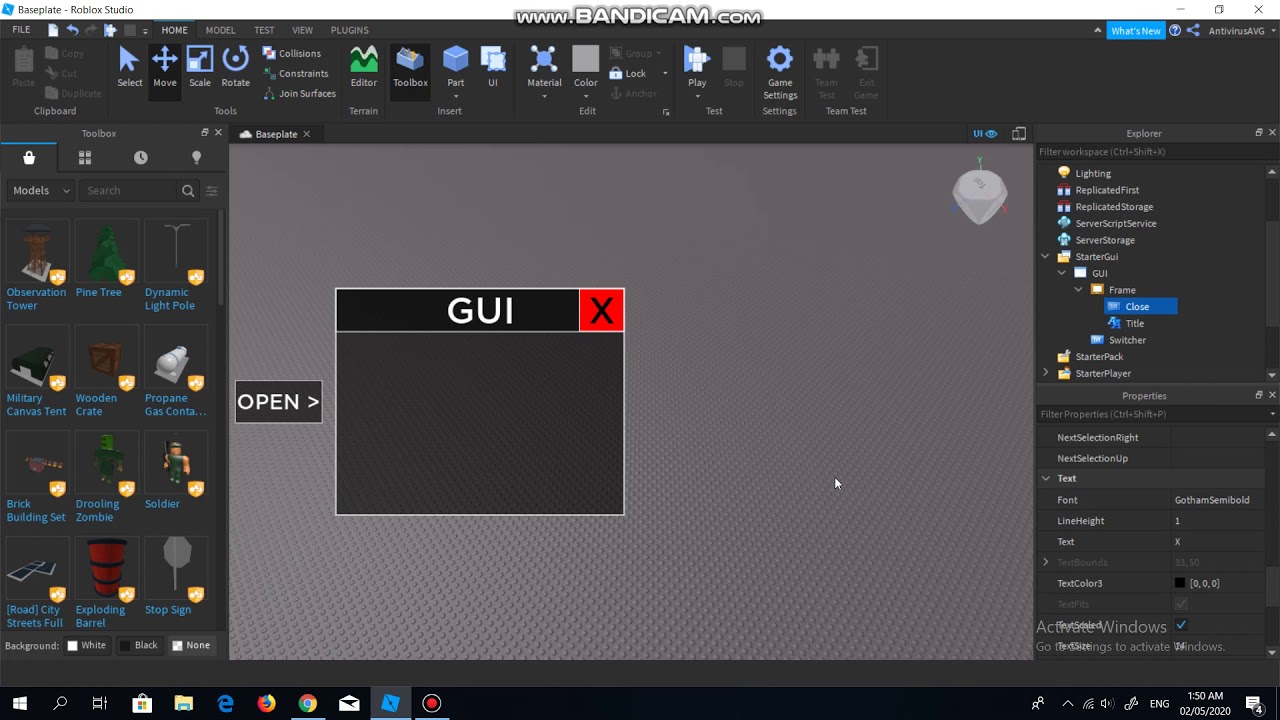Click the What's New button
1280x720 pixels.
pyautogui.click(x=1136, y=31)
